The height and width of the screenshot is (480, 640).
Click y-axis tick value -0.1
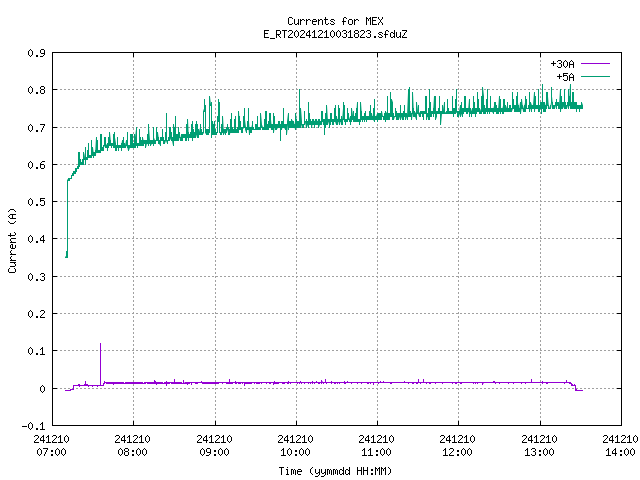click(x=33, y=426)
